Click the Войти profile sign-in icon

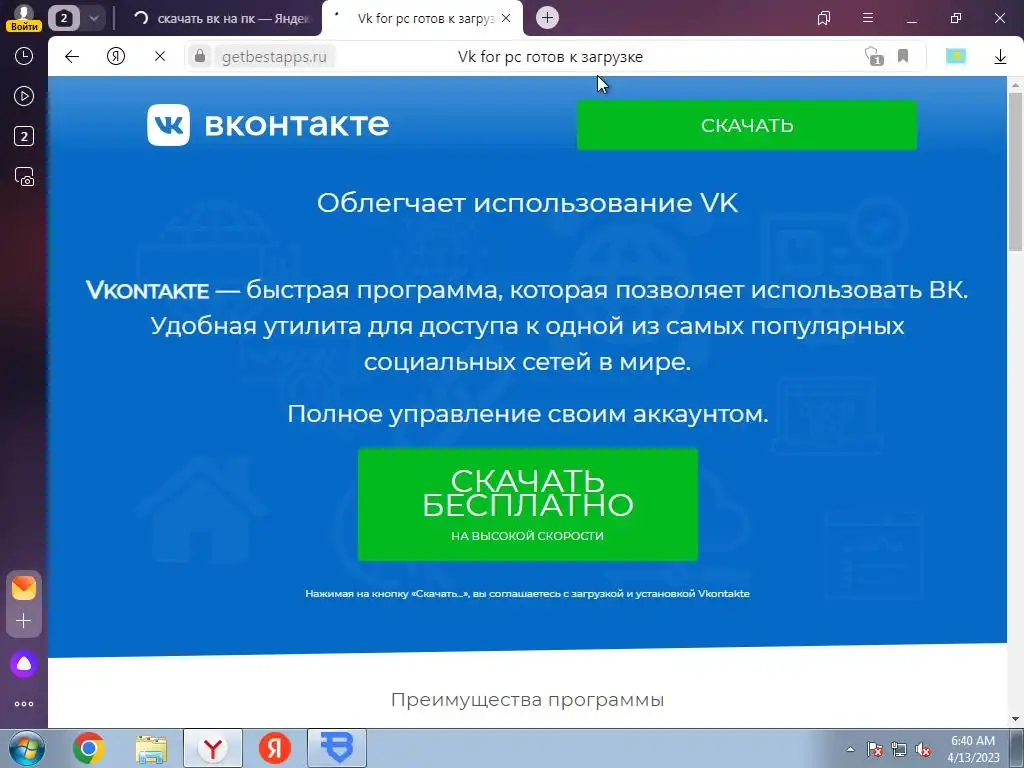point(24,17)
